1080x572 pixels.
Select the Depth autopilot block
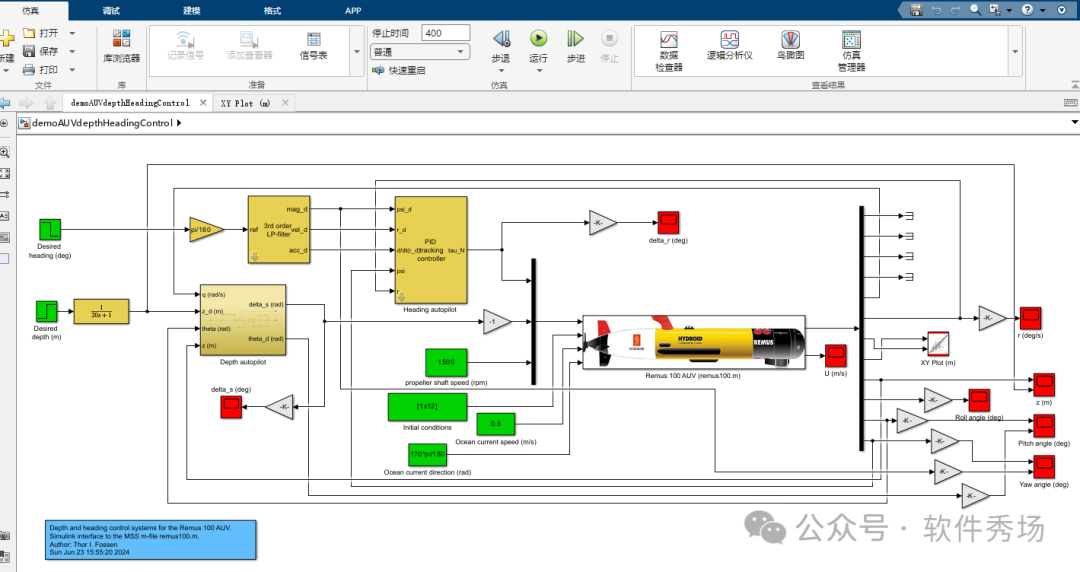pos(243,320)
